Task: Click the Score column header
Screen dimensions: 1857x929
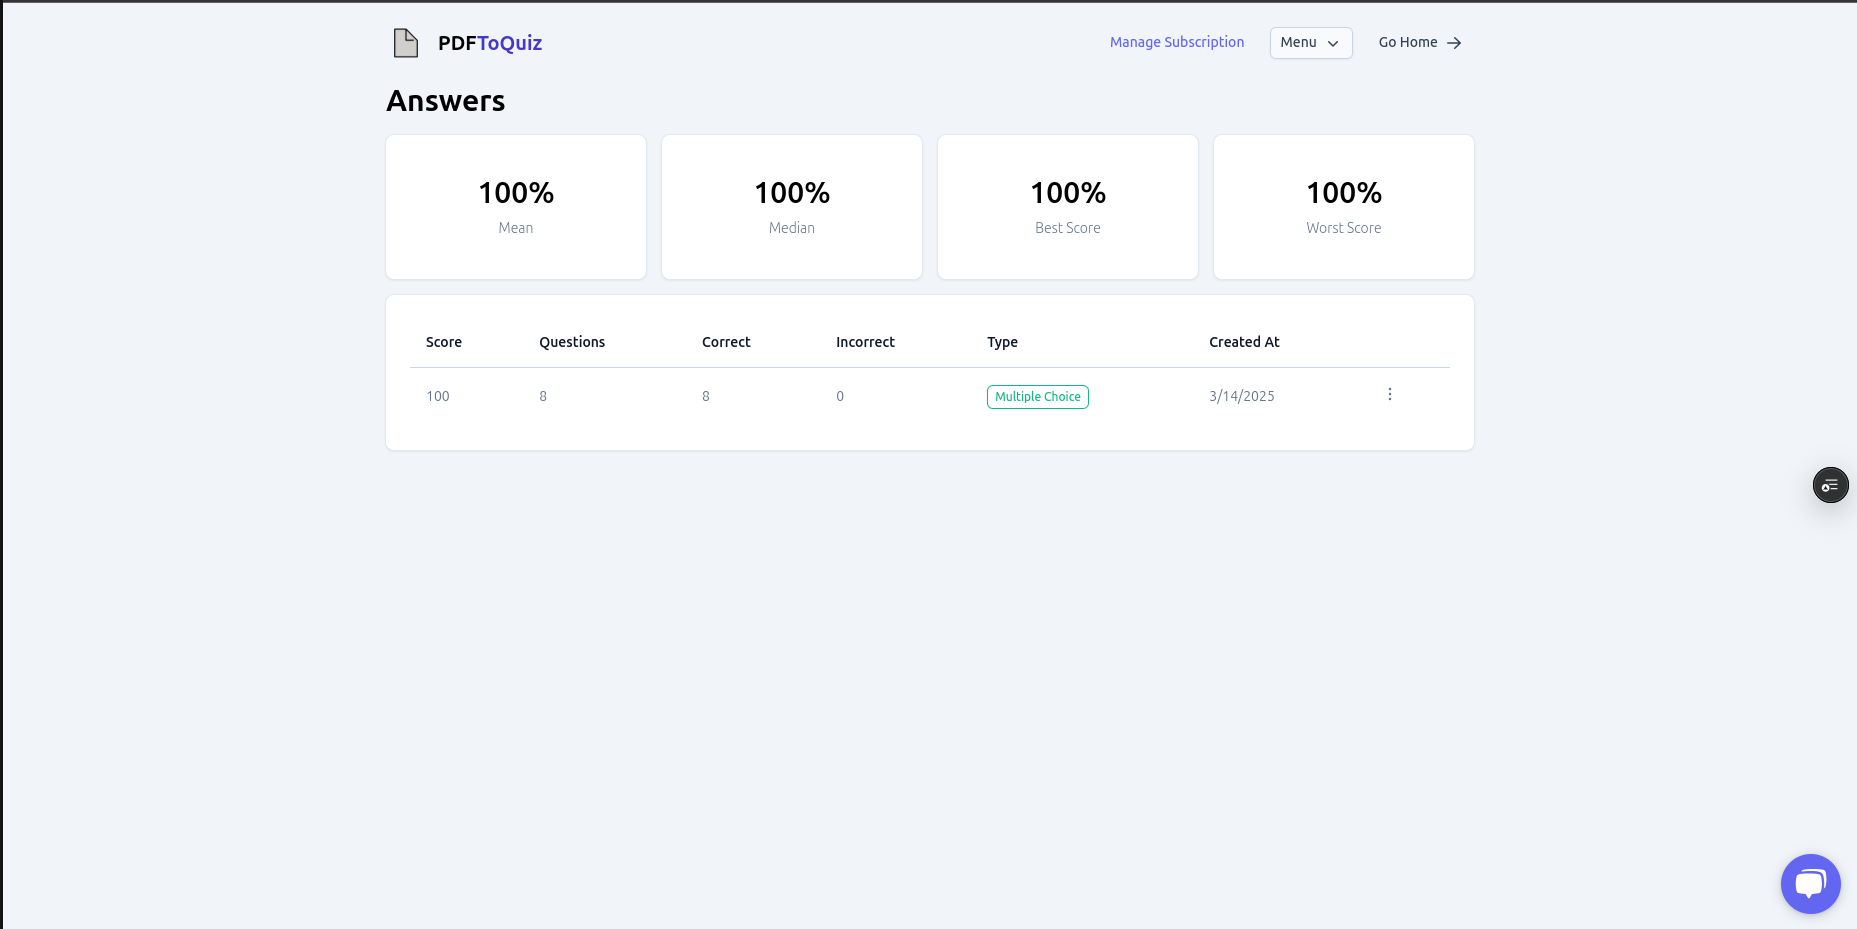Action: [x=444, y=342]
